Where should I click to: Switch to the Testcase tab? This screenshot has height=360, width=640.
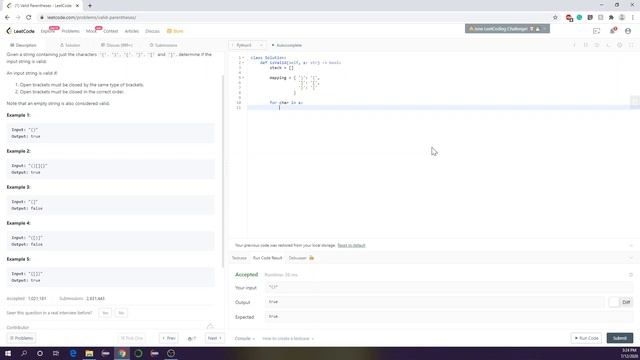point(239,258)
